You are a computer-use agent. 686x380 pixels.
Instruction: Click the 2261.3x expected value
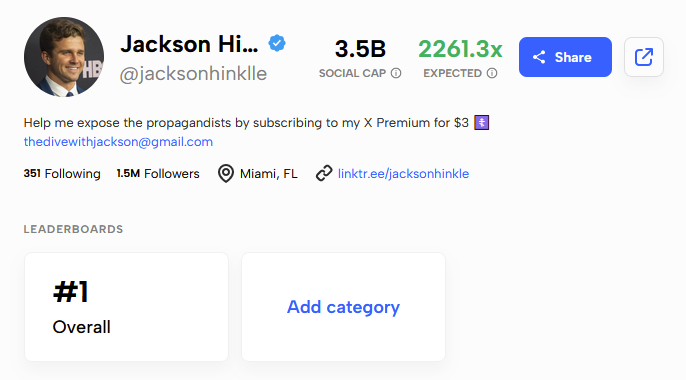460,49
